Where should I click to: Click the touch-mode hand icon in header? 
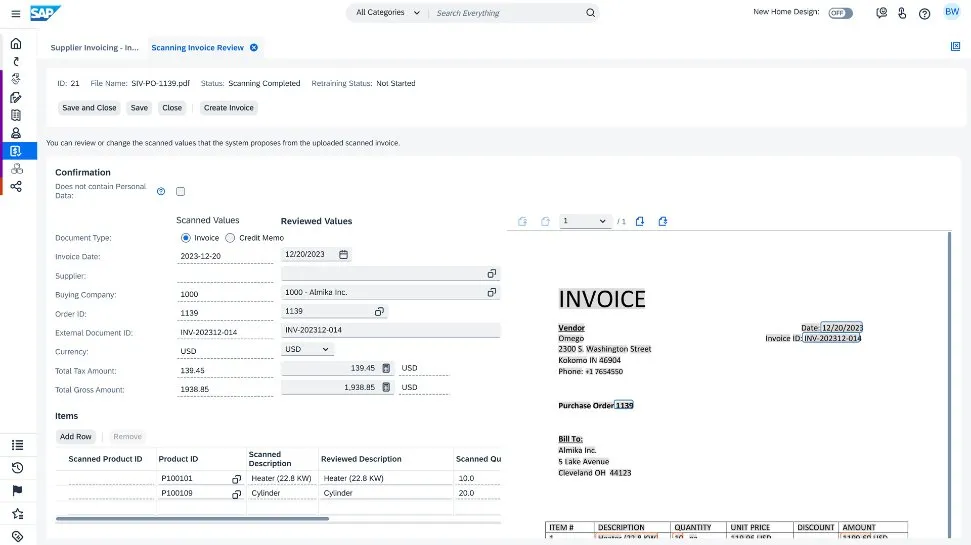pyautogui.click(x=902, y=12)
